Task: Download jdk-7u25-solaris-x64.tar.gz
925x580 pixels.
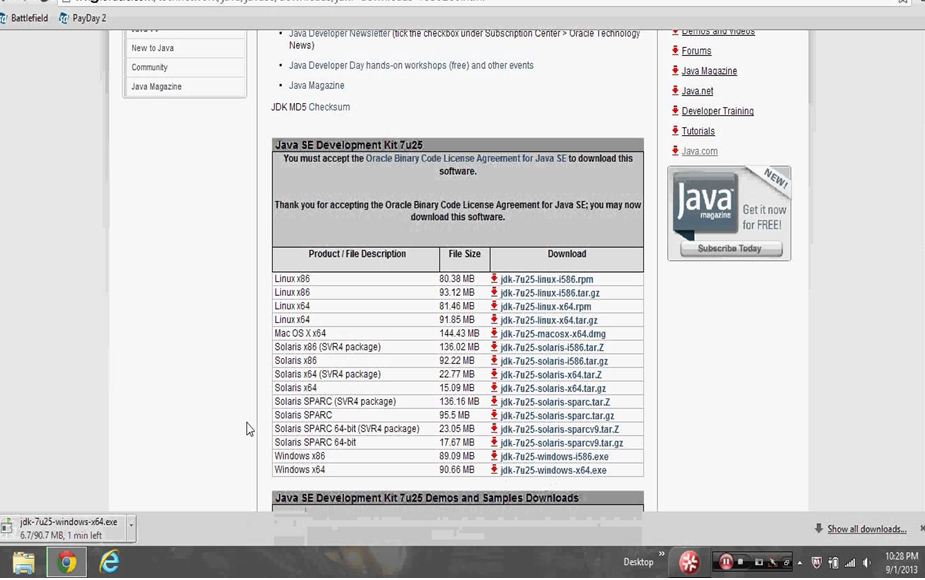Action: (553, 388)
